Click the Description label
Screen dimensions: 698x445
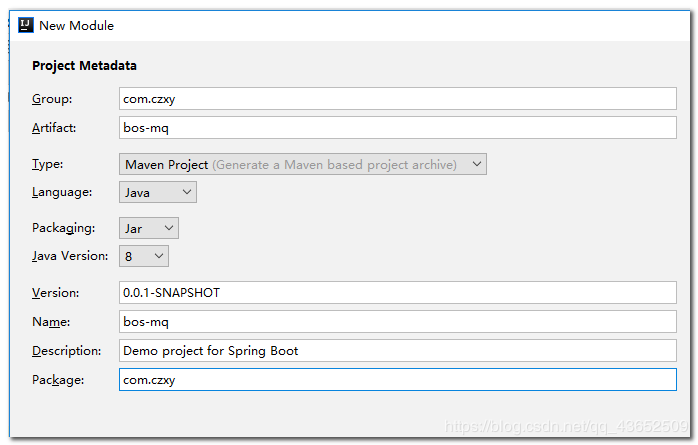[67, 351]
